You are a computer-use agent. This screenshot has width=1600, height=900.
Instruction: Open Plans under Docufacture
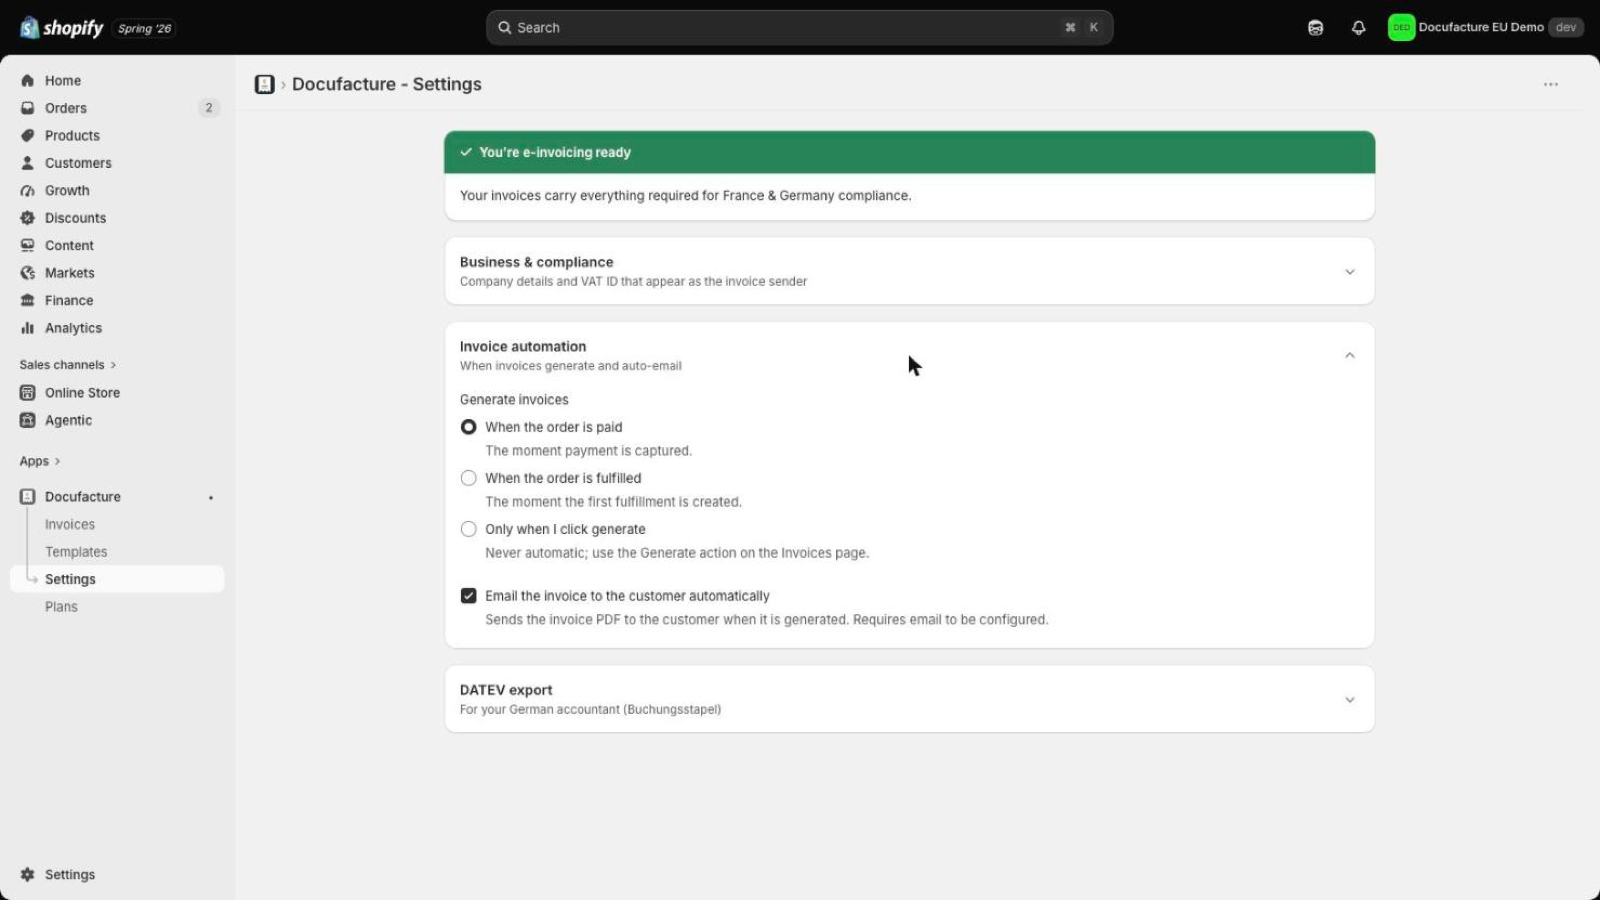pyautogui.click(x=61, y=607)
